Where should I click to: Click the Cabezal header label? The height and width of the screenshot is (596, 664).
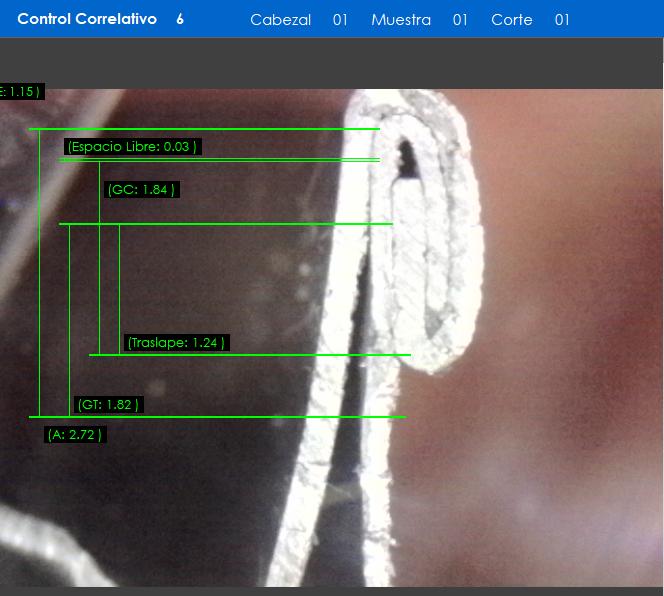[x=280, y=20]
